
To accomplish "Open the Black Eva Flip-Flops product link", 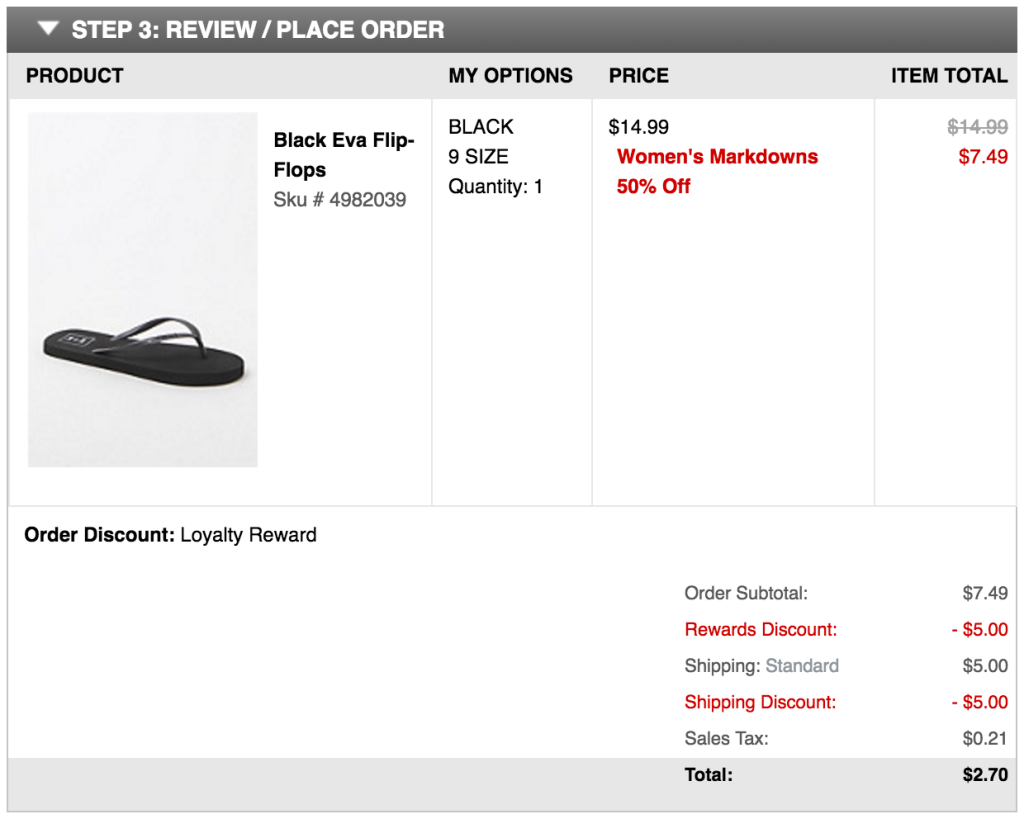I will 343,155.
